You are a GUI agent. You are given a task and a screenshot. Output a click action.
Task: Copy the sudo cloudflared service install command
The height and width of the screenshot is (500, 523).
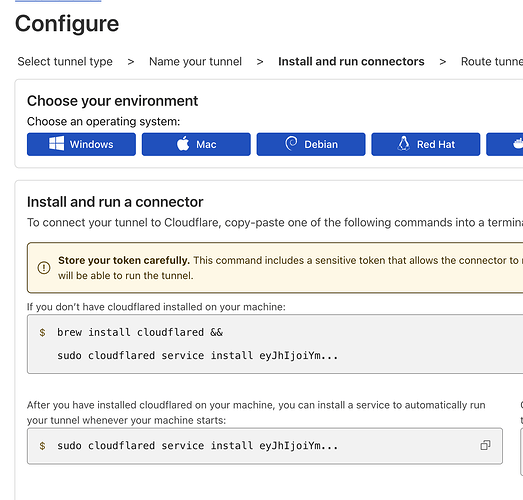point(485,445)
